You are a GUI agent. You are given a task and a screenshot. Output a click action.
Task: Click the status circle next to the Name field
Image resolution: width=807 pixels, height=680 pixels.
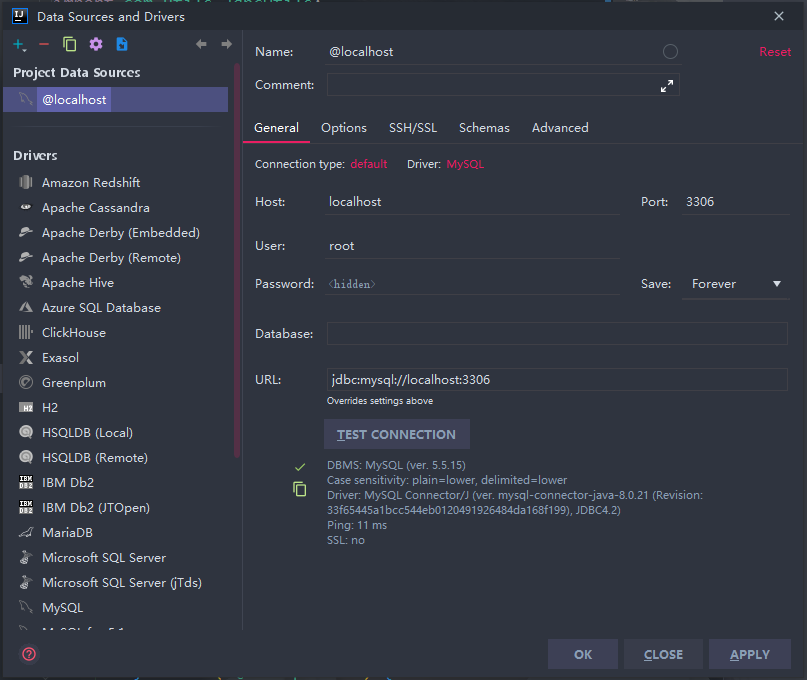[670, 51]
